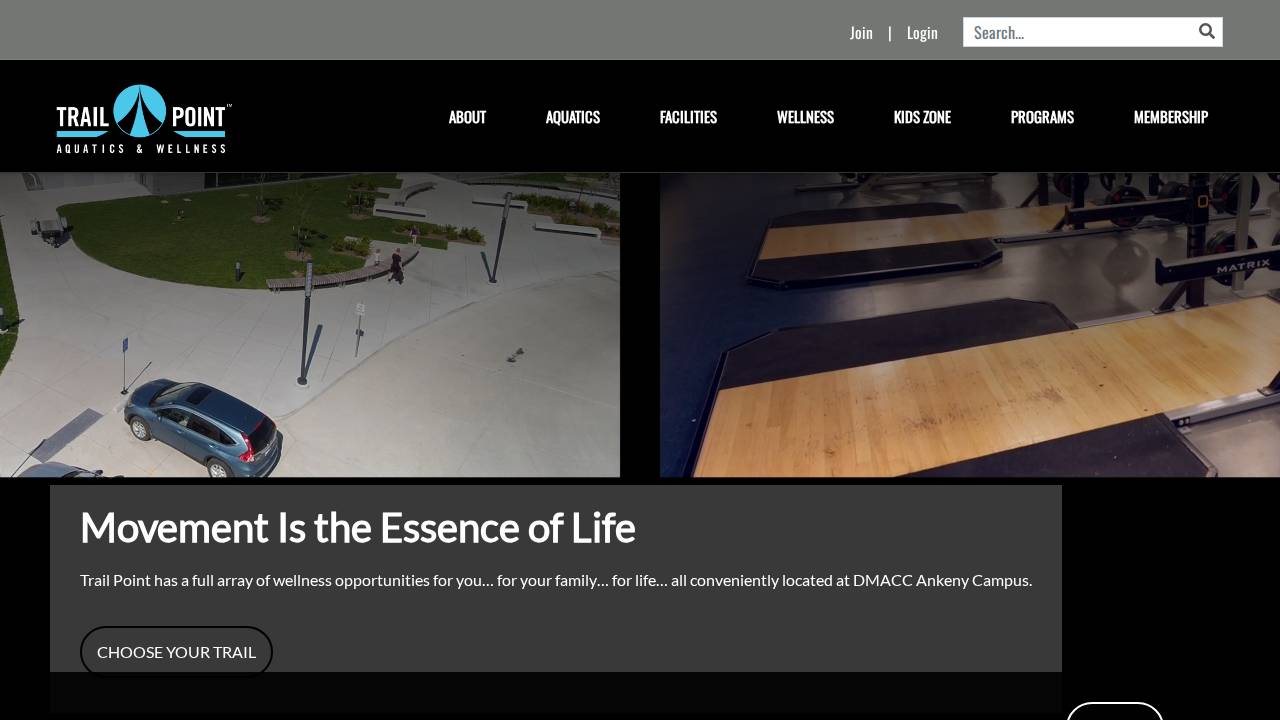The image size is (1280, 720).
Task: Open the PROGRAMS menu
Action: pyautogui.click(x=1042, y=117)
